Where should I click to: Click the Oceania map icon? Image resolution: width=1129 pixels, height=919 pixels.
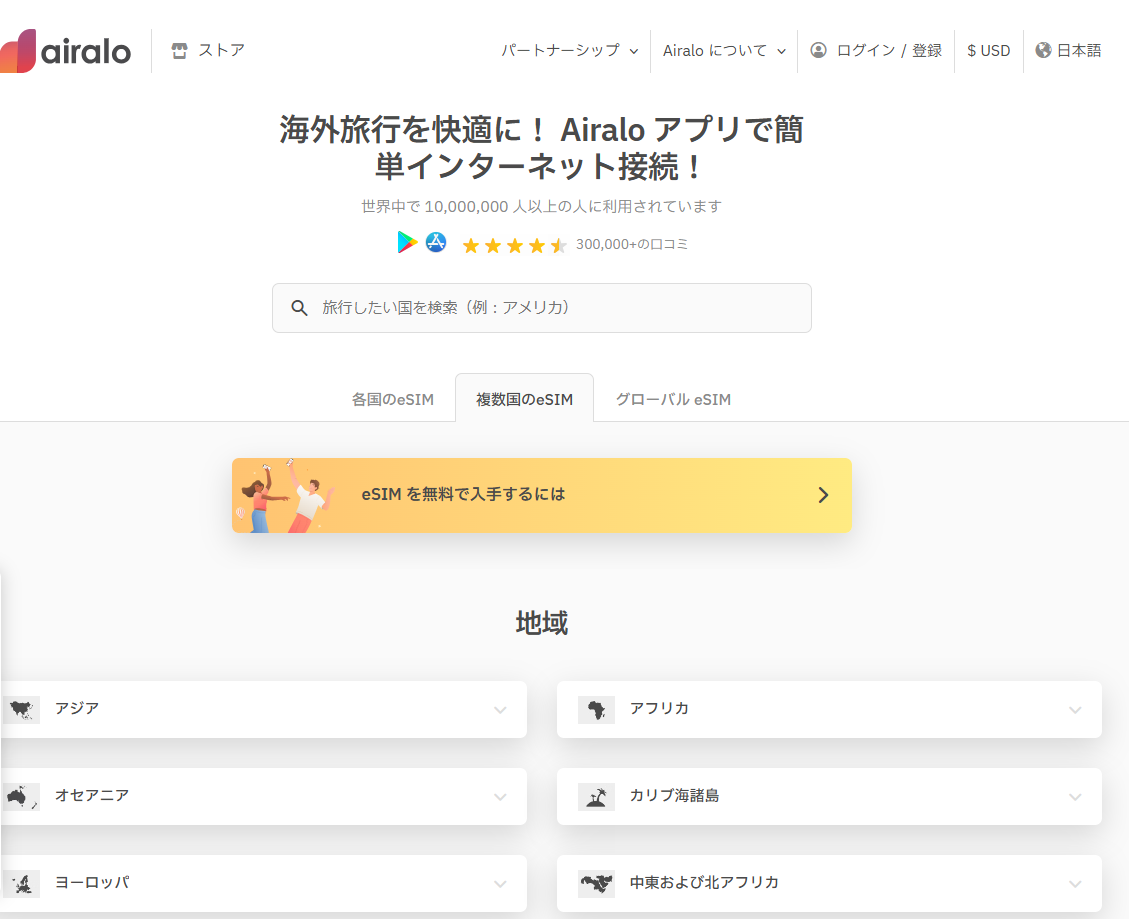click(21, 797)
